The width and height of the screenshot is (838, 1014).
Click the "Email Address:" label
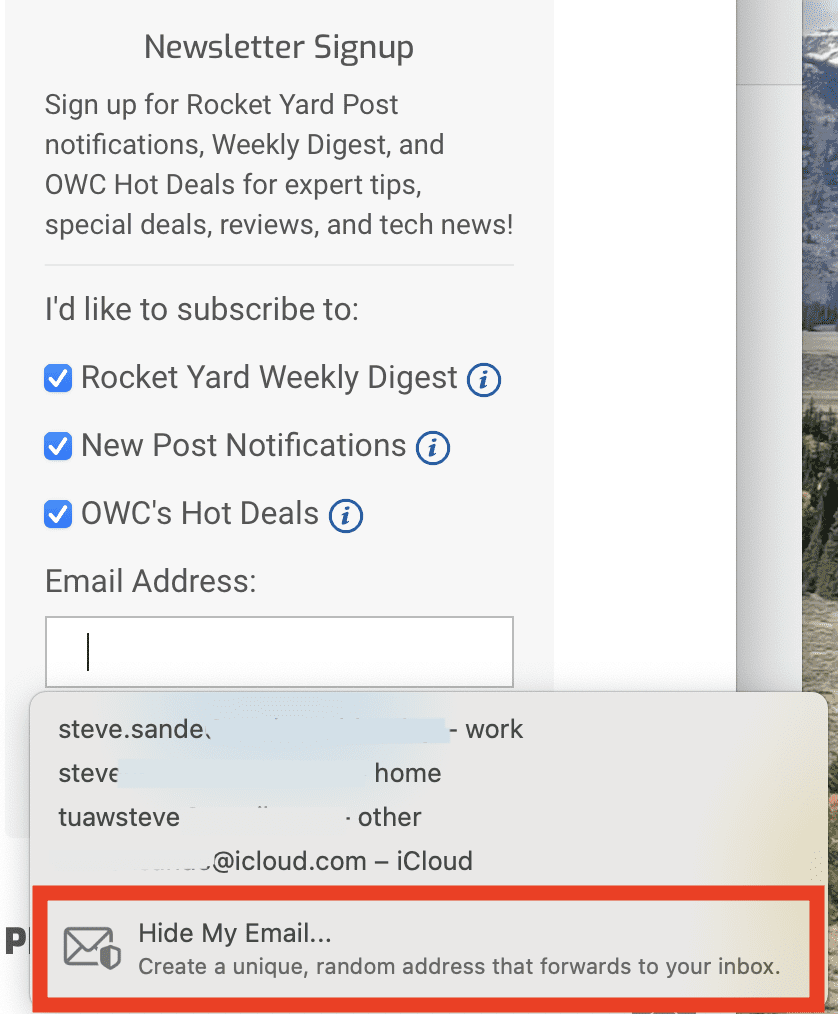[151, 581]
